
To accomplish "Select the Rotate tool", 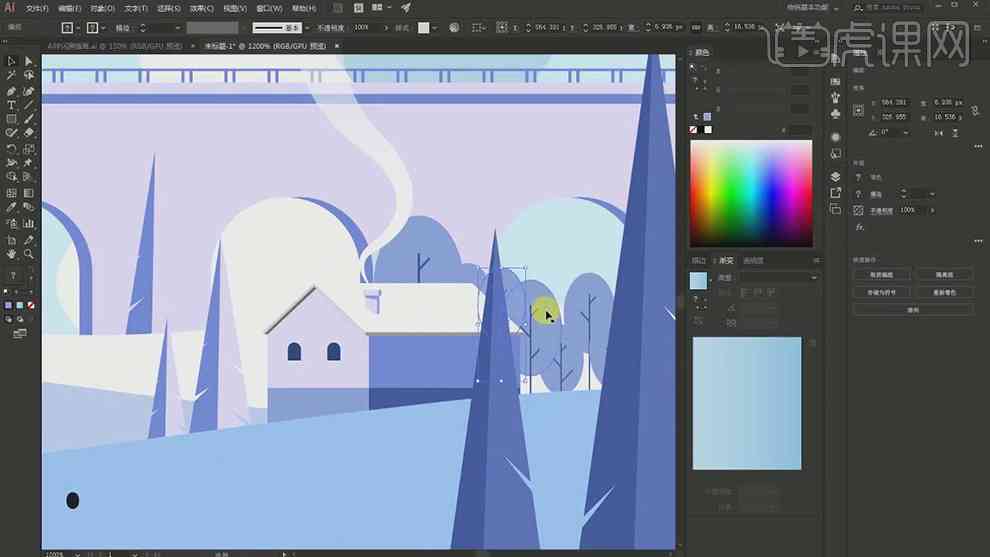I will coord(11,149).
